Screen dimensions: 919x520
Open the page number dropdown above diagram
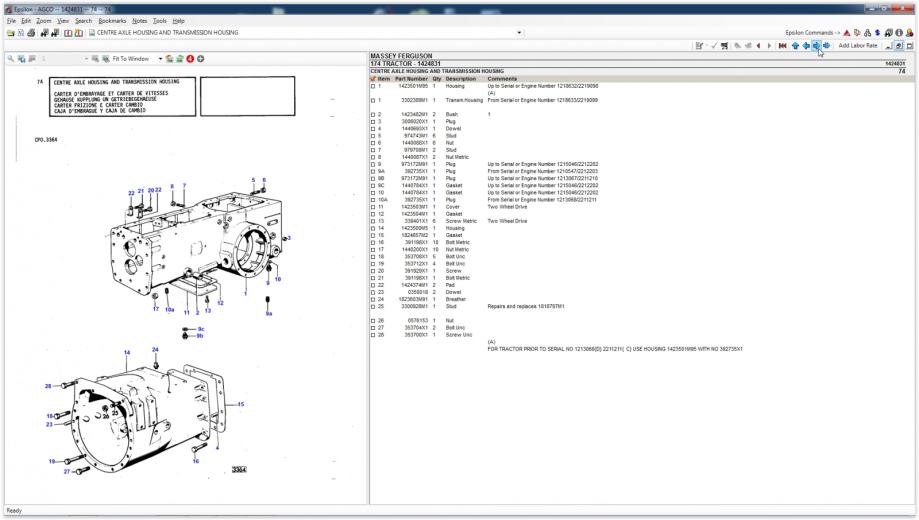(x=86, y=59)
